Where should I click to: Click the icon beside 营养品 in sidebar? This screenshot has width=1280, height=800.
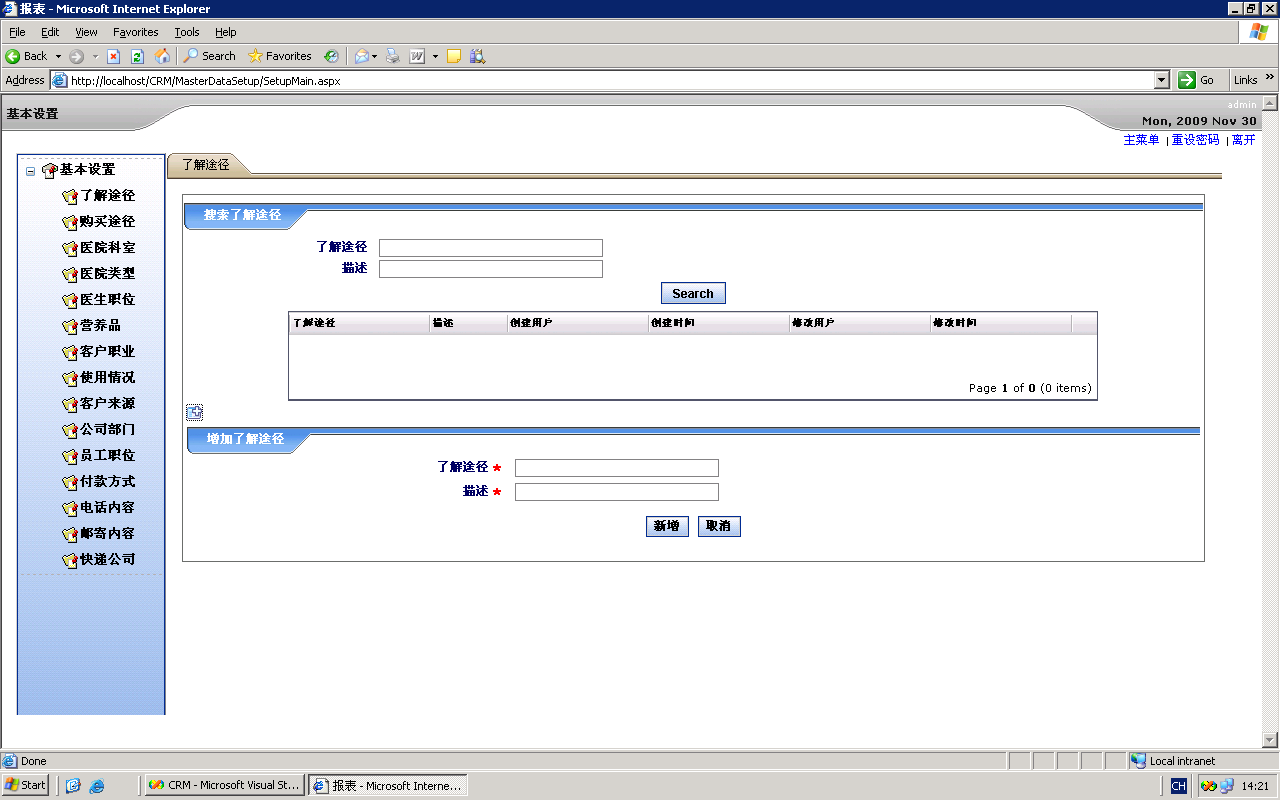click(x=69, y=326)
